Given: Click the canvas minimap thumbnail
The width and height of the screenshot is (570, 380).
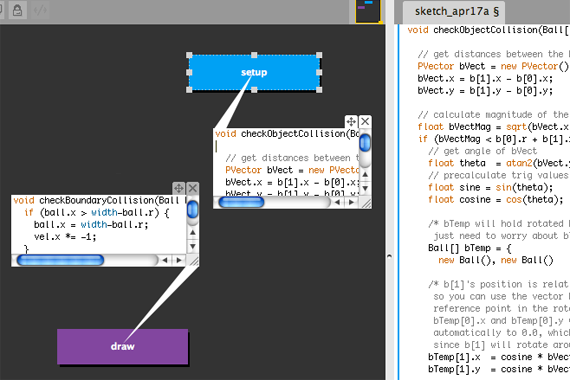Looking at the screenshot, I should coord(368,11).
